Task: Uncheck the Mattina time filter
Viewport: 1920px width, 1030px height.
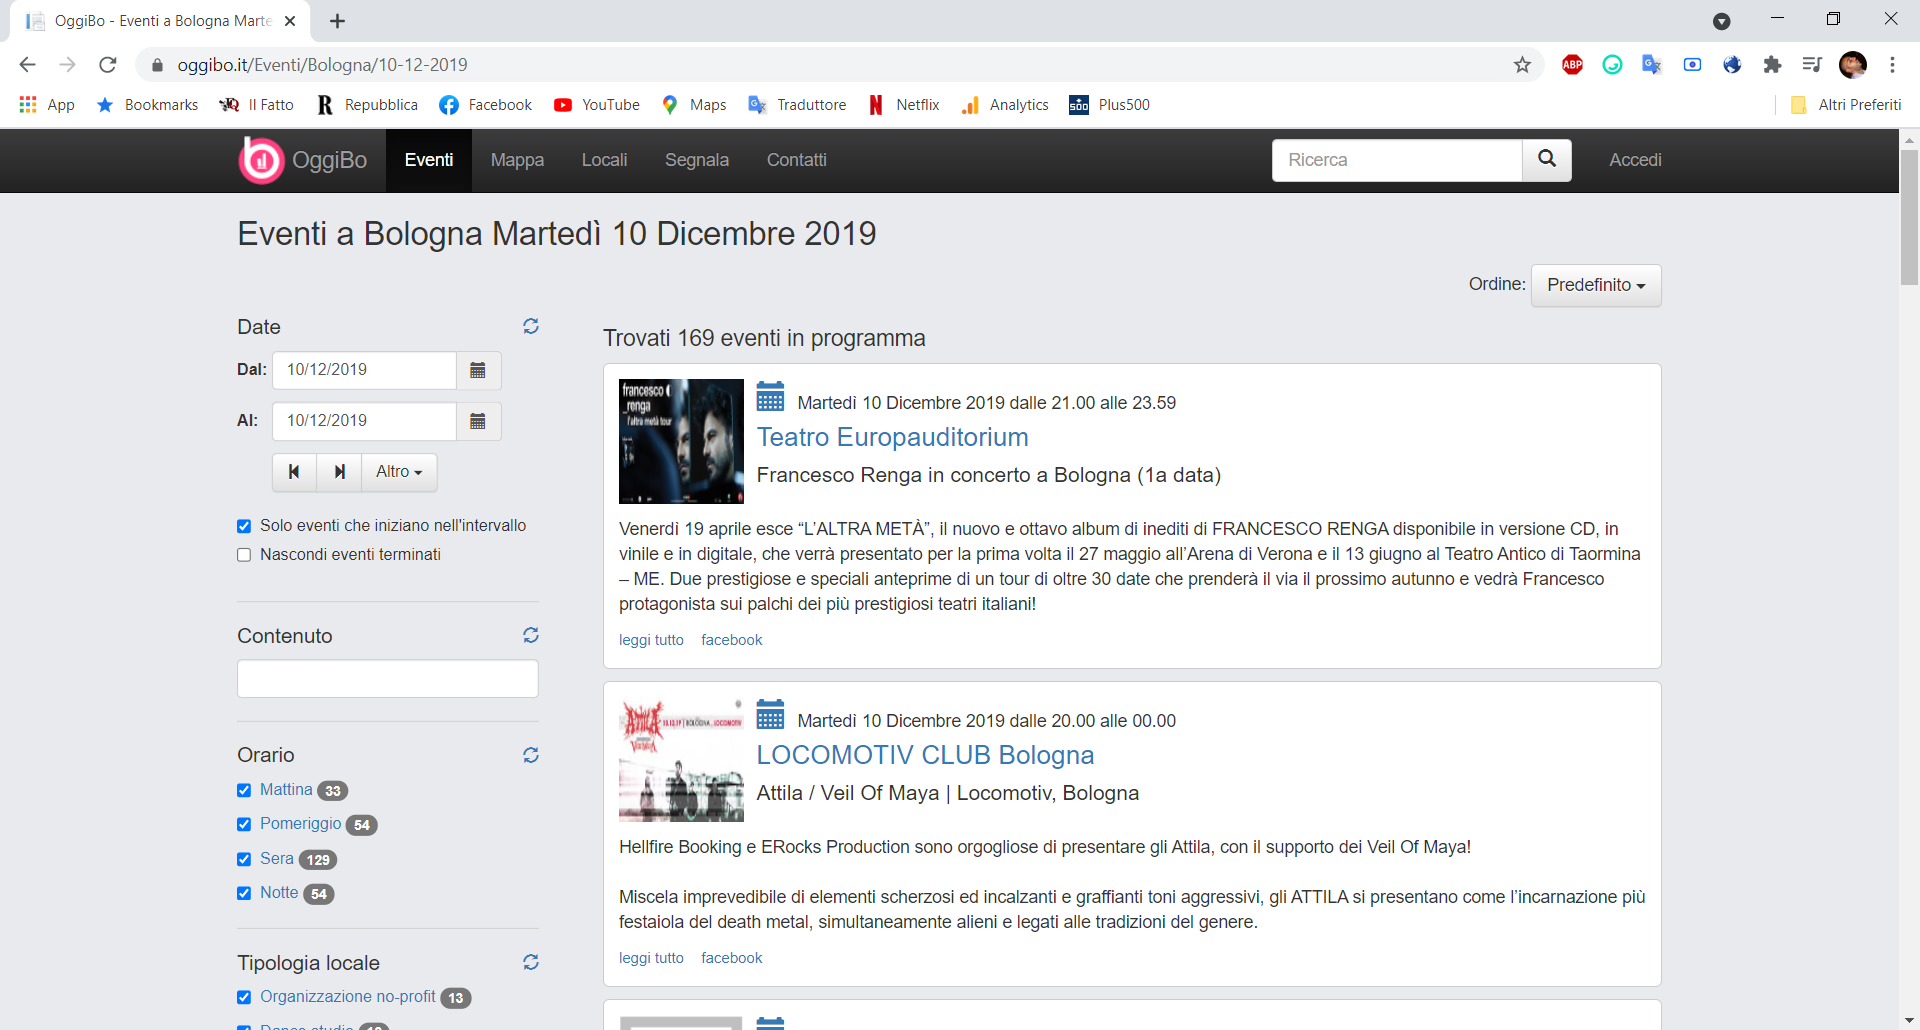Action: click(244, 790)
